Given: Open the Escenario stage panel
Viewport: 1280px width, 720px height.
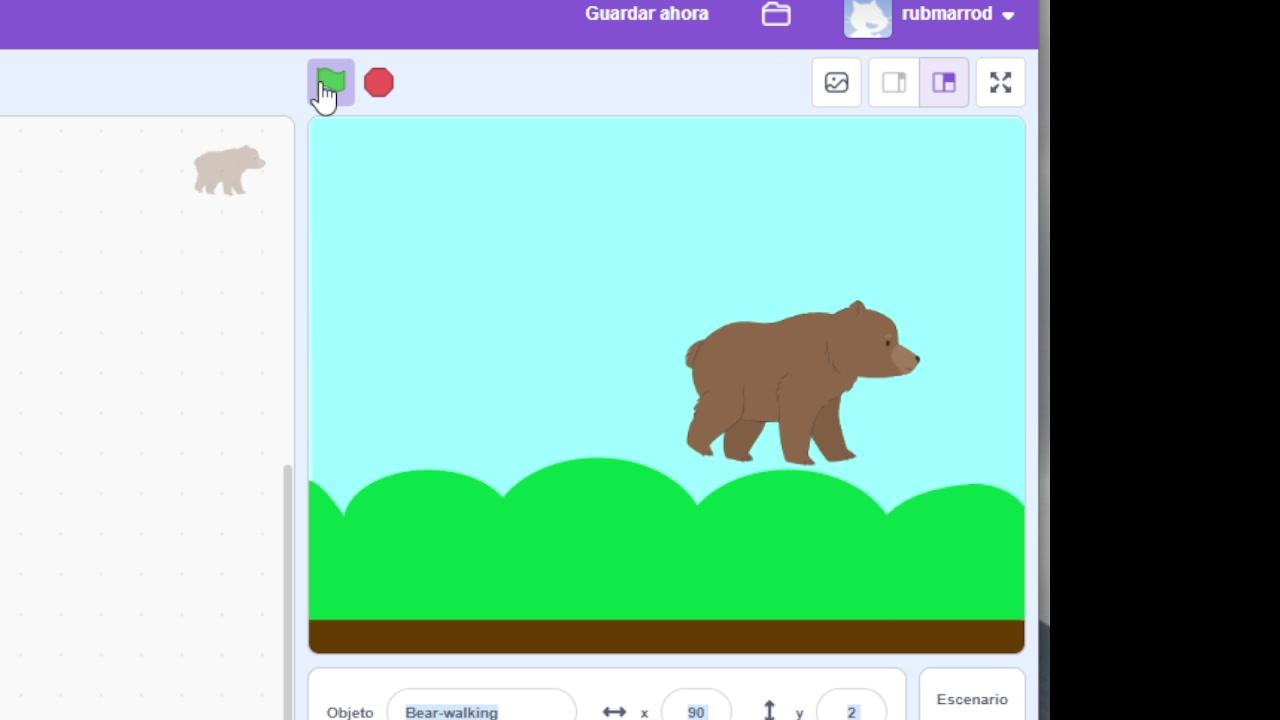Looking at the screenshot, I should (x=972, y=699).
